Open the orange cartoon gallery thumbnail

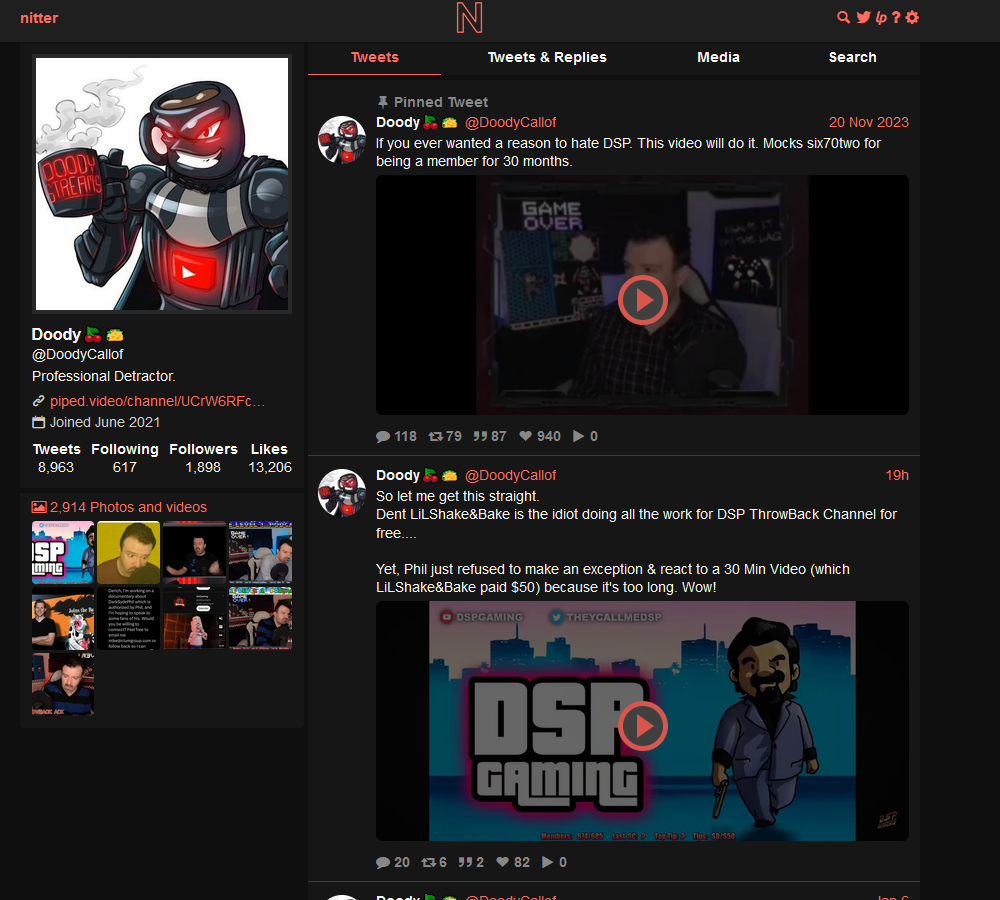tap(63, 618)
